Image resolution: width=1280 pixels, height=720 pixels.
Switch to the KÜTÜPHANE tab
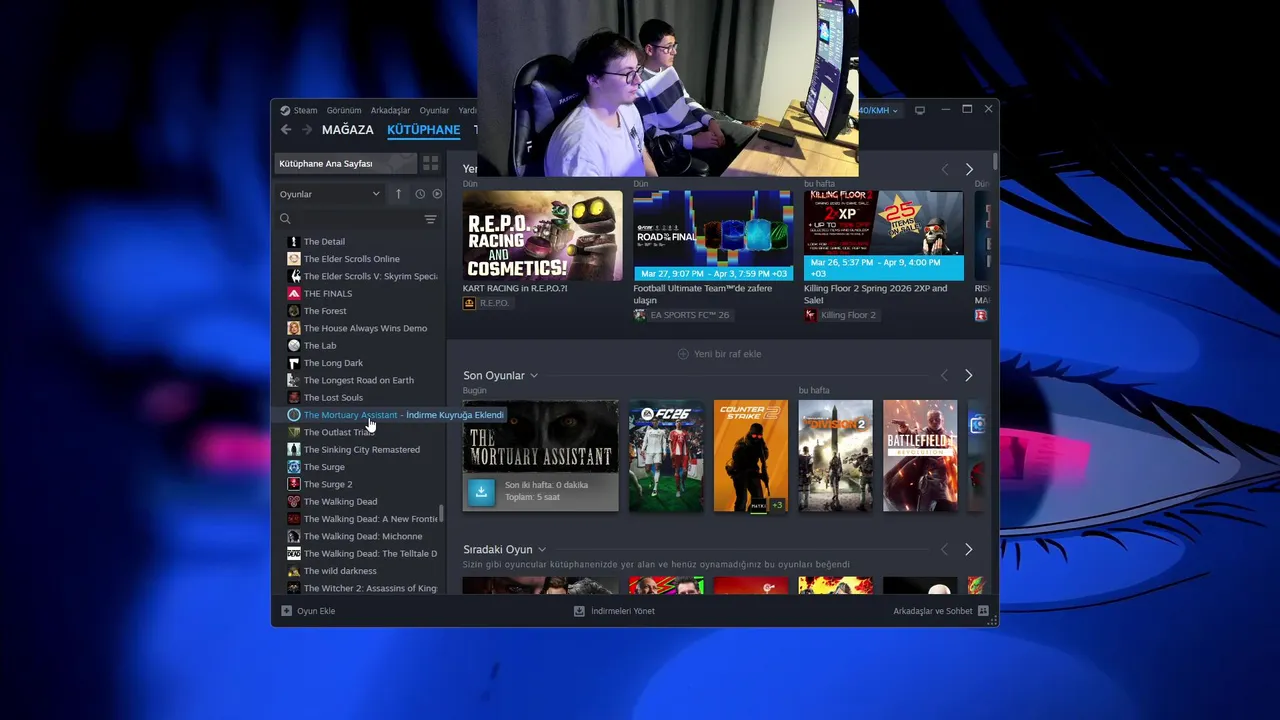pos(423,130)
